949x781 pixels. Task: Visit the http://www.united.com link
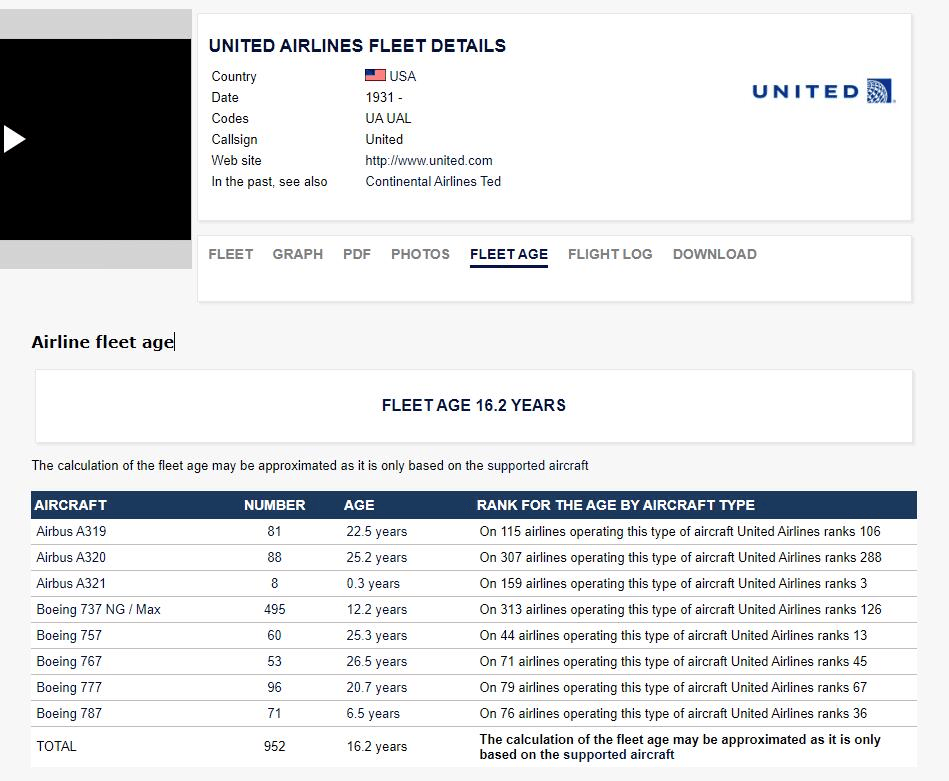click(429, 160)
